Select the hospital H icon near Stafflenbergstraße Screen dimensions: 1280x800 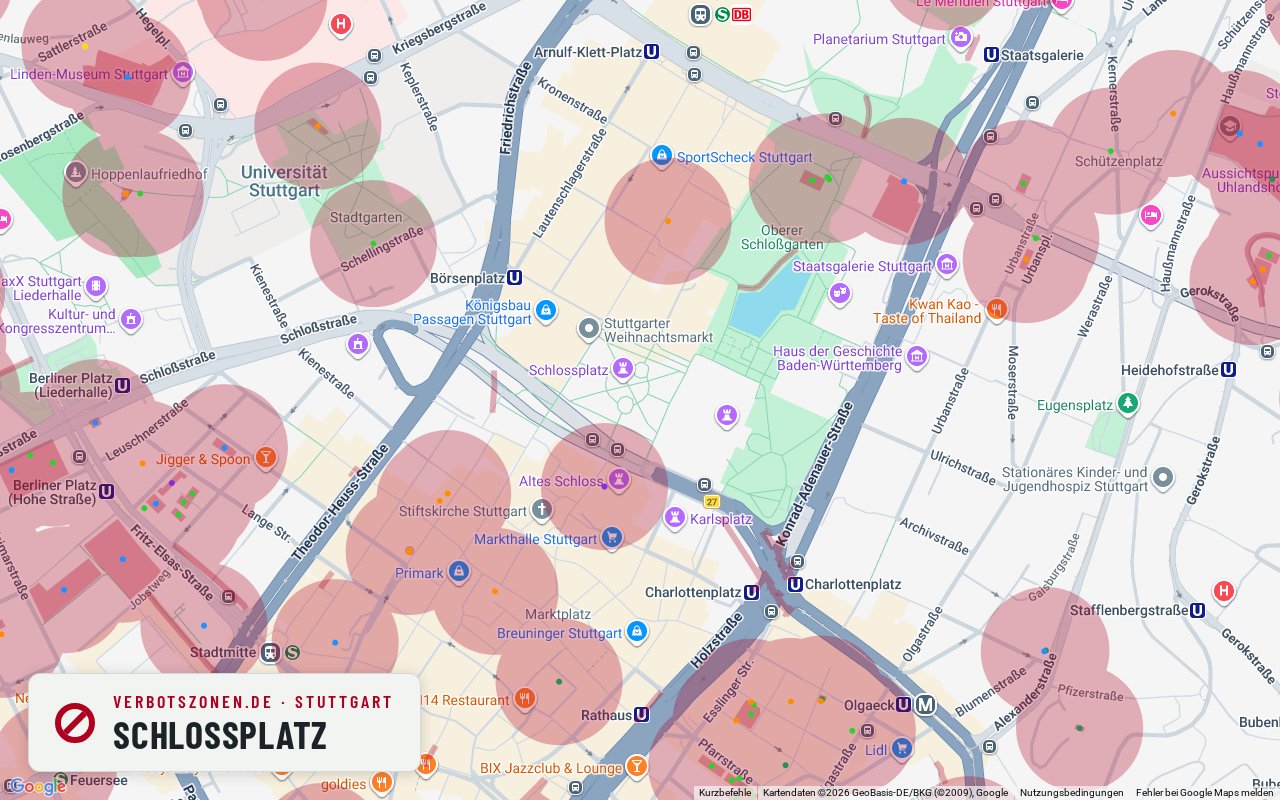(1223, 591)
